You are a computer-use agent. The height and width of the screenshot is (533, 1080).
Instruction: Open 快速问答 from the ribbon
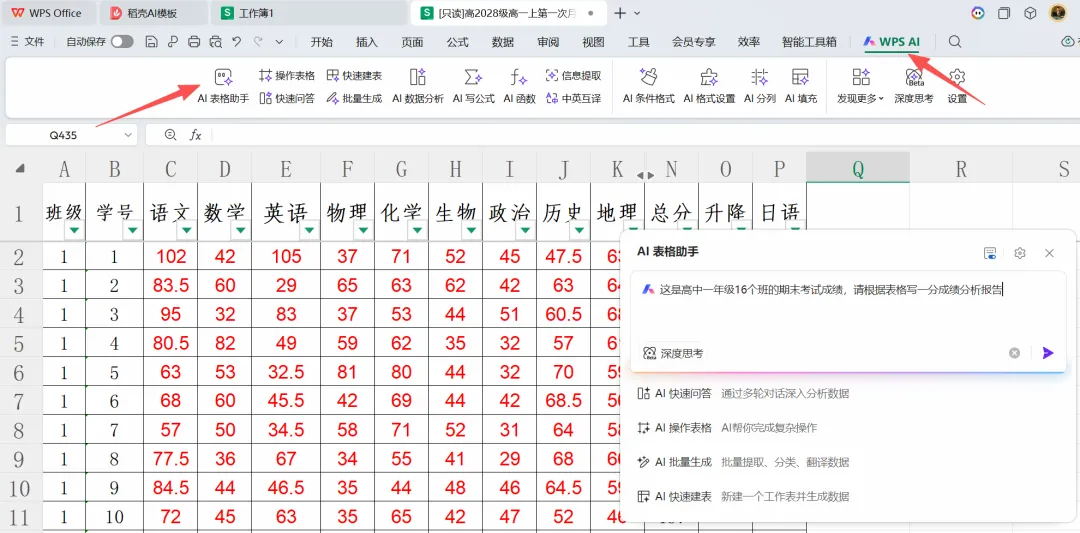[x=287, y=98]
